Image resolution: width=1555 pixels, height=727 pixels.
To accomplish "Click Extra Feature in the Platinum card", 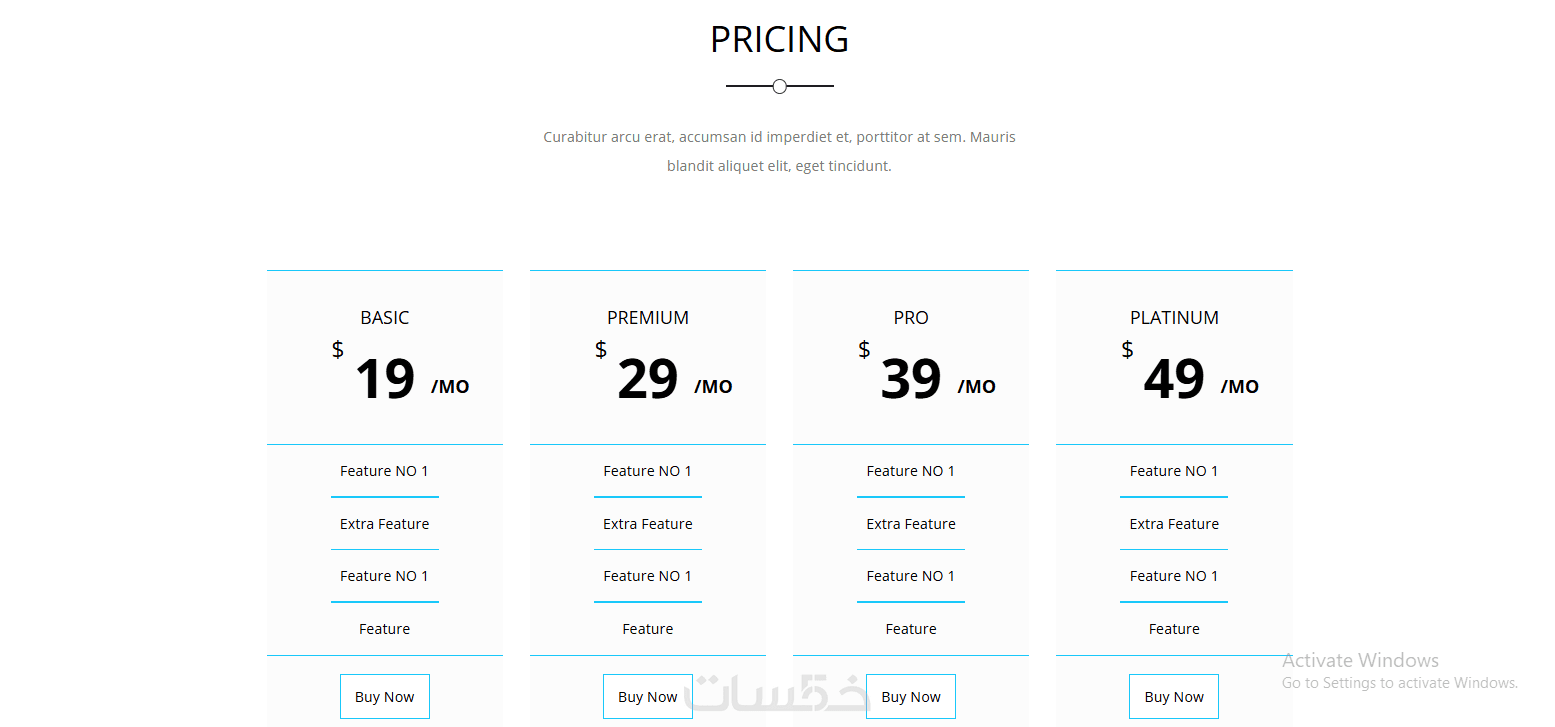I will click(1174, 524).
